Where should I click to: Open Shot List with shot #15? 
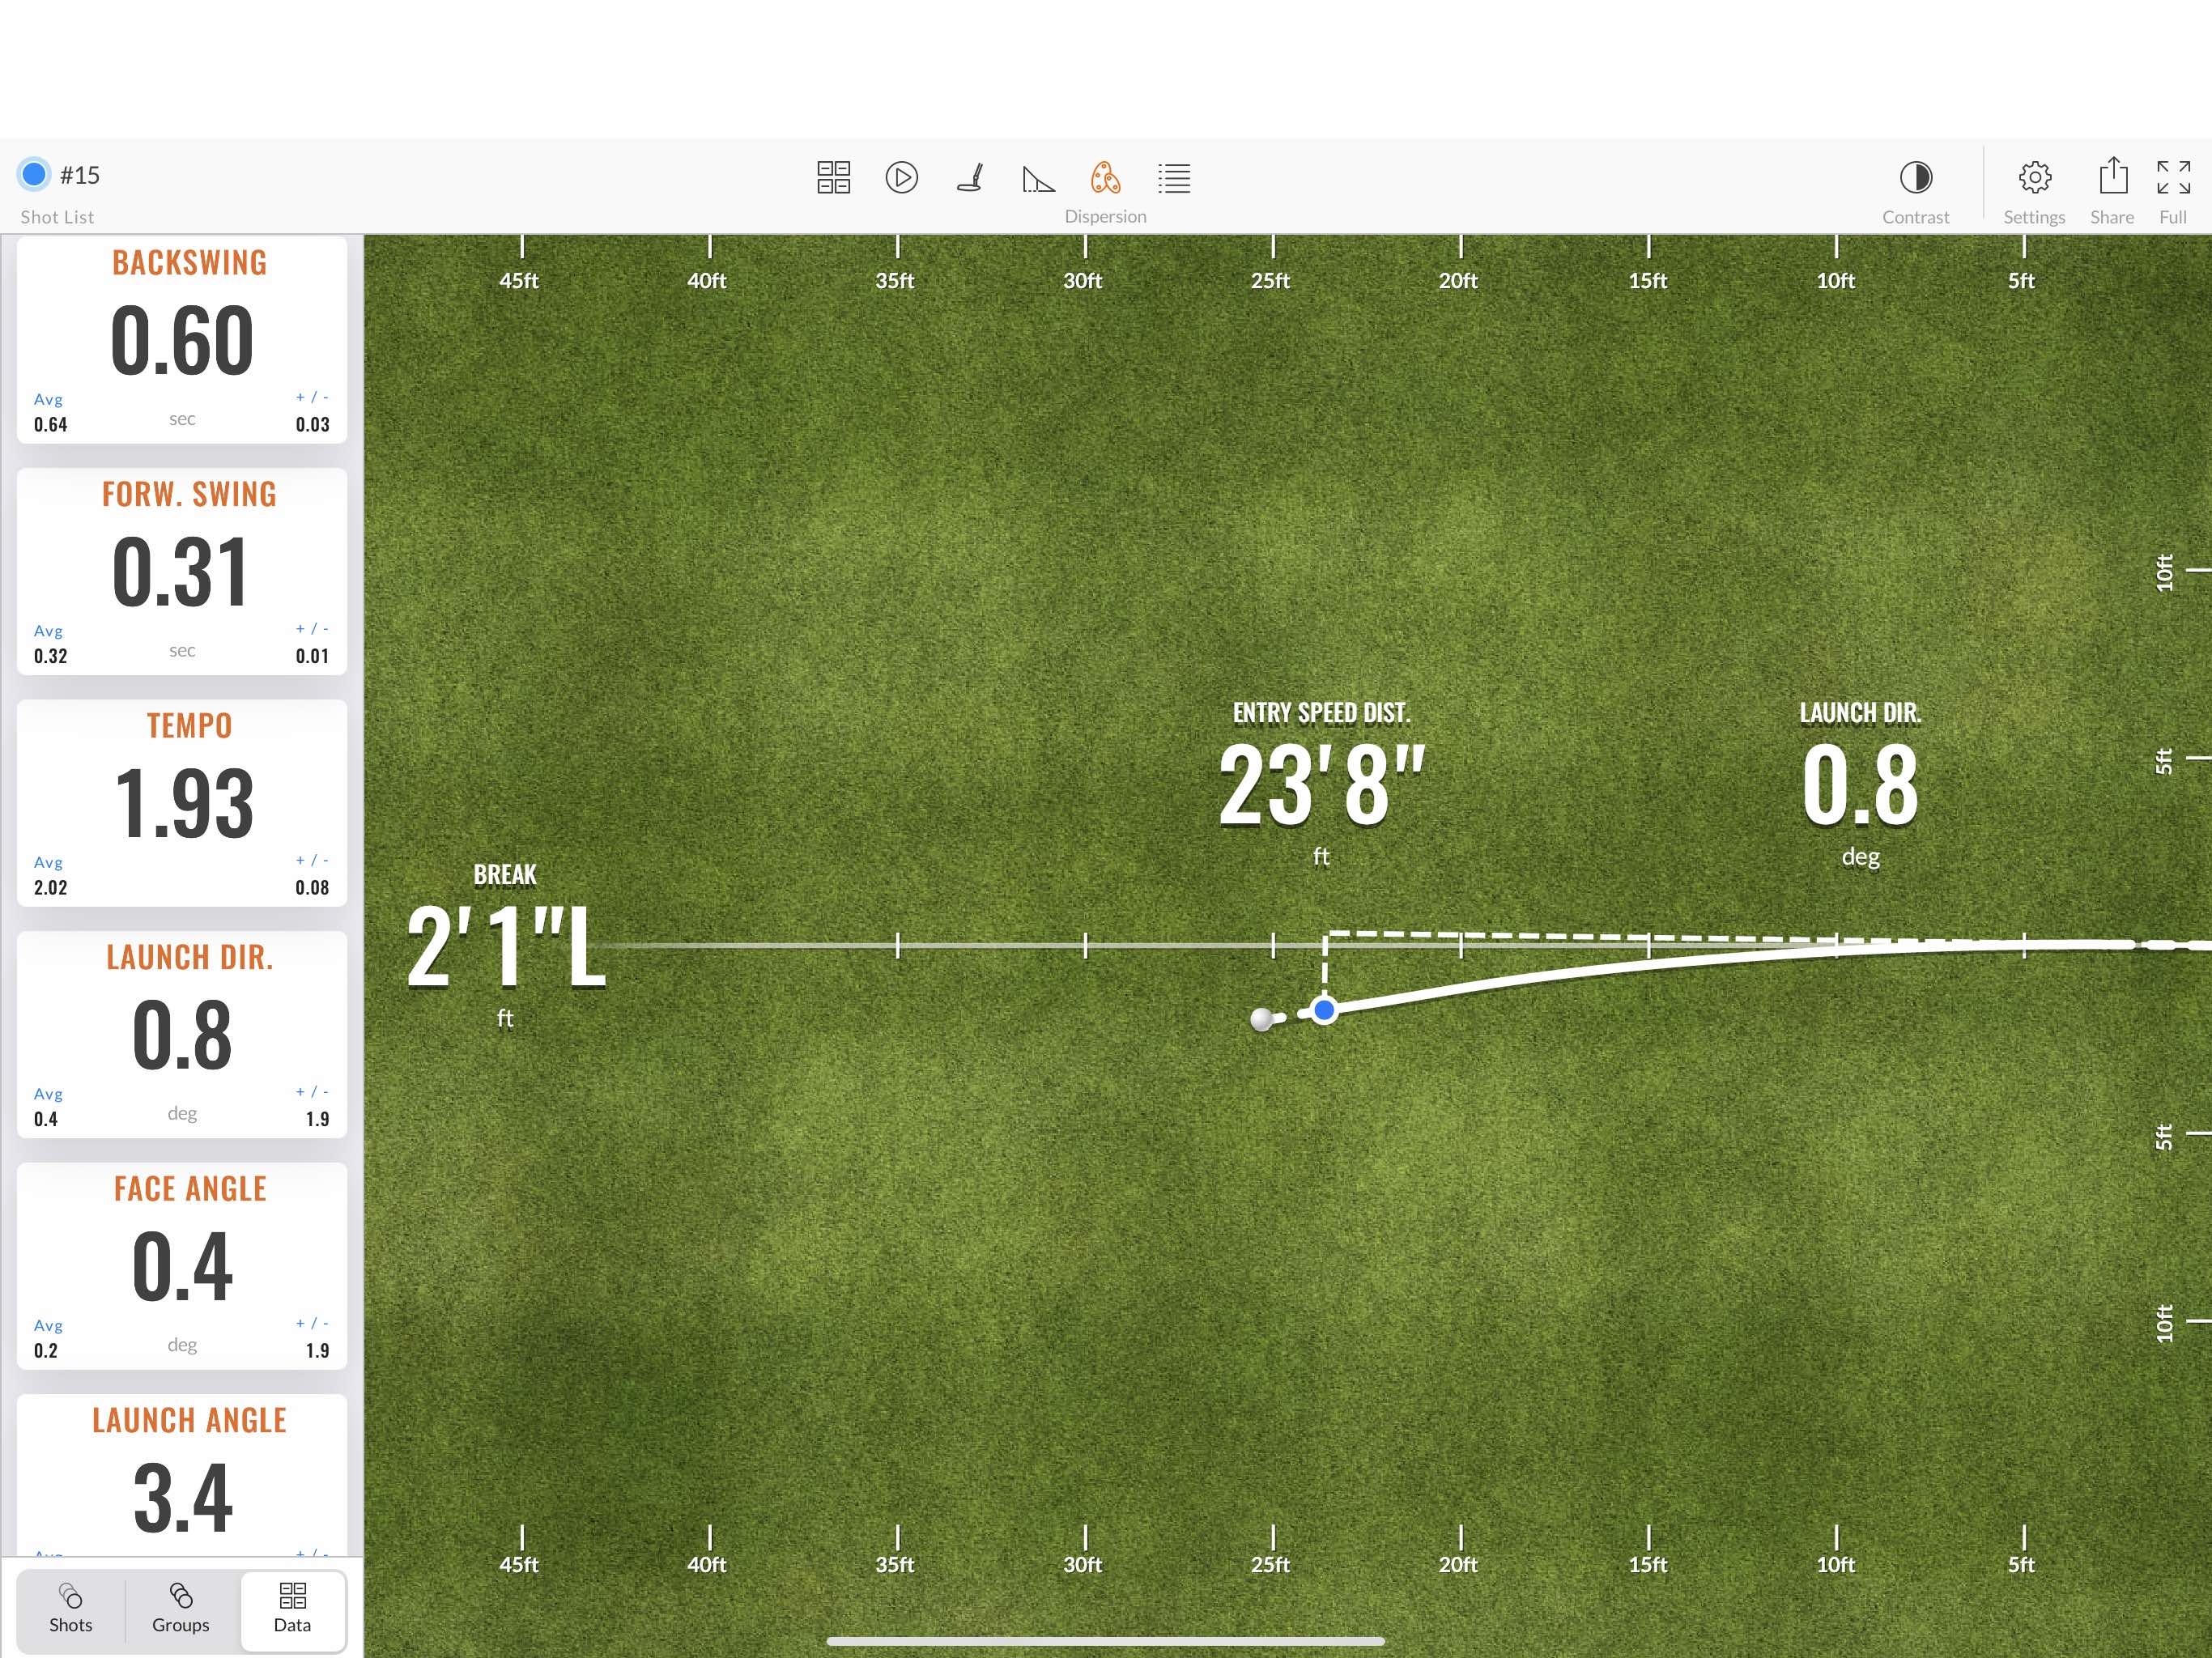[x=60, y=192]
